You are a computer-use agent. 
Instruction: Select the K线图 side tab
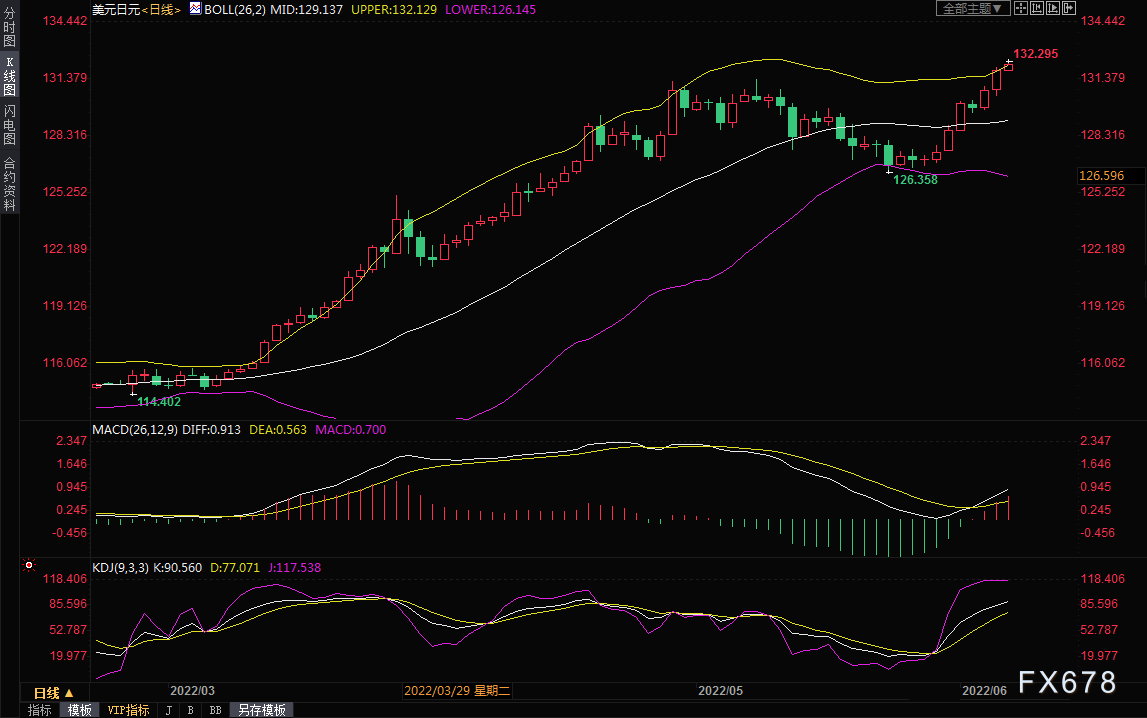pyautogui.click(x=10, y=76)
